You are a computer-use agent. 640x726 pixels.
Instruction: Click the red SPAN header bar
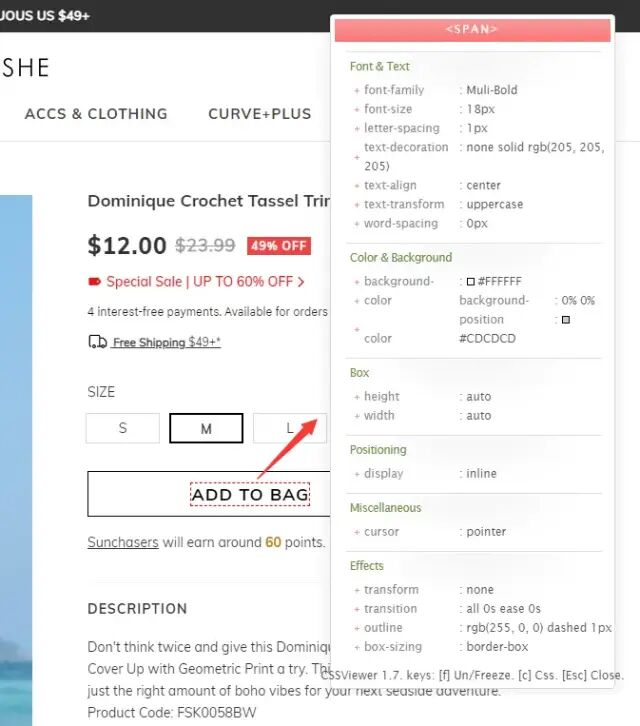click(472, 30)
